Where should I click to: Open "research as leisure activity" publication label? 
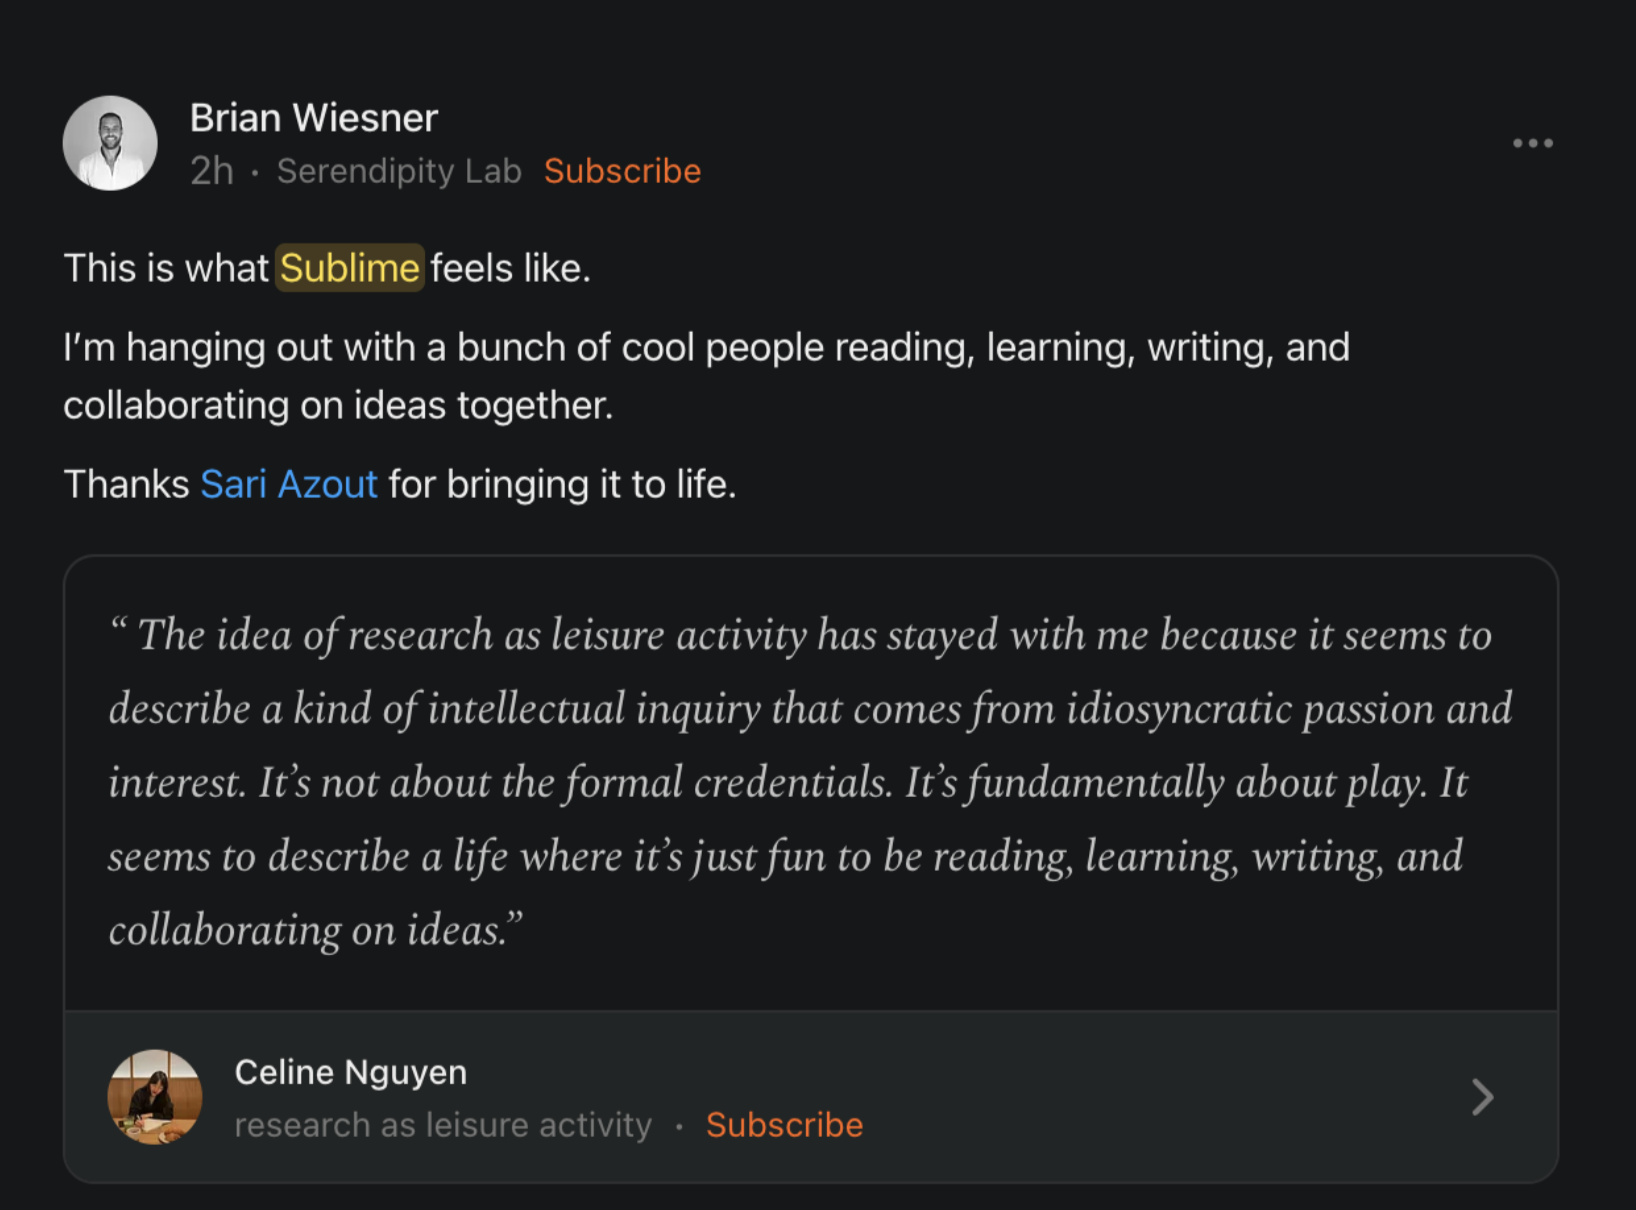(443, 1125)
